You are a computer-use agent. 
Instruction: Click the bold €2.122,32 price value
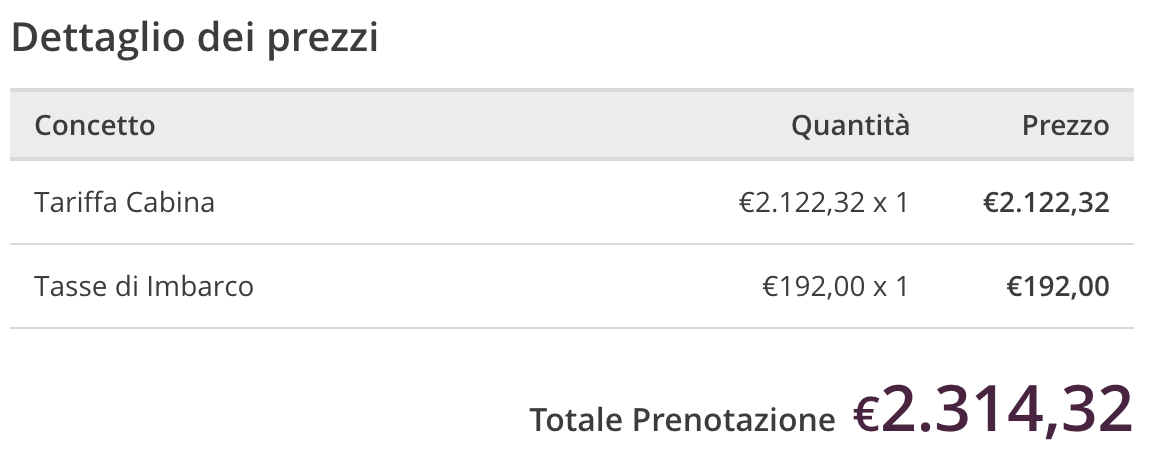[x=1046, y=203]
